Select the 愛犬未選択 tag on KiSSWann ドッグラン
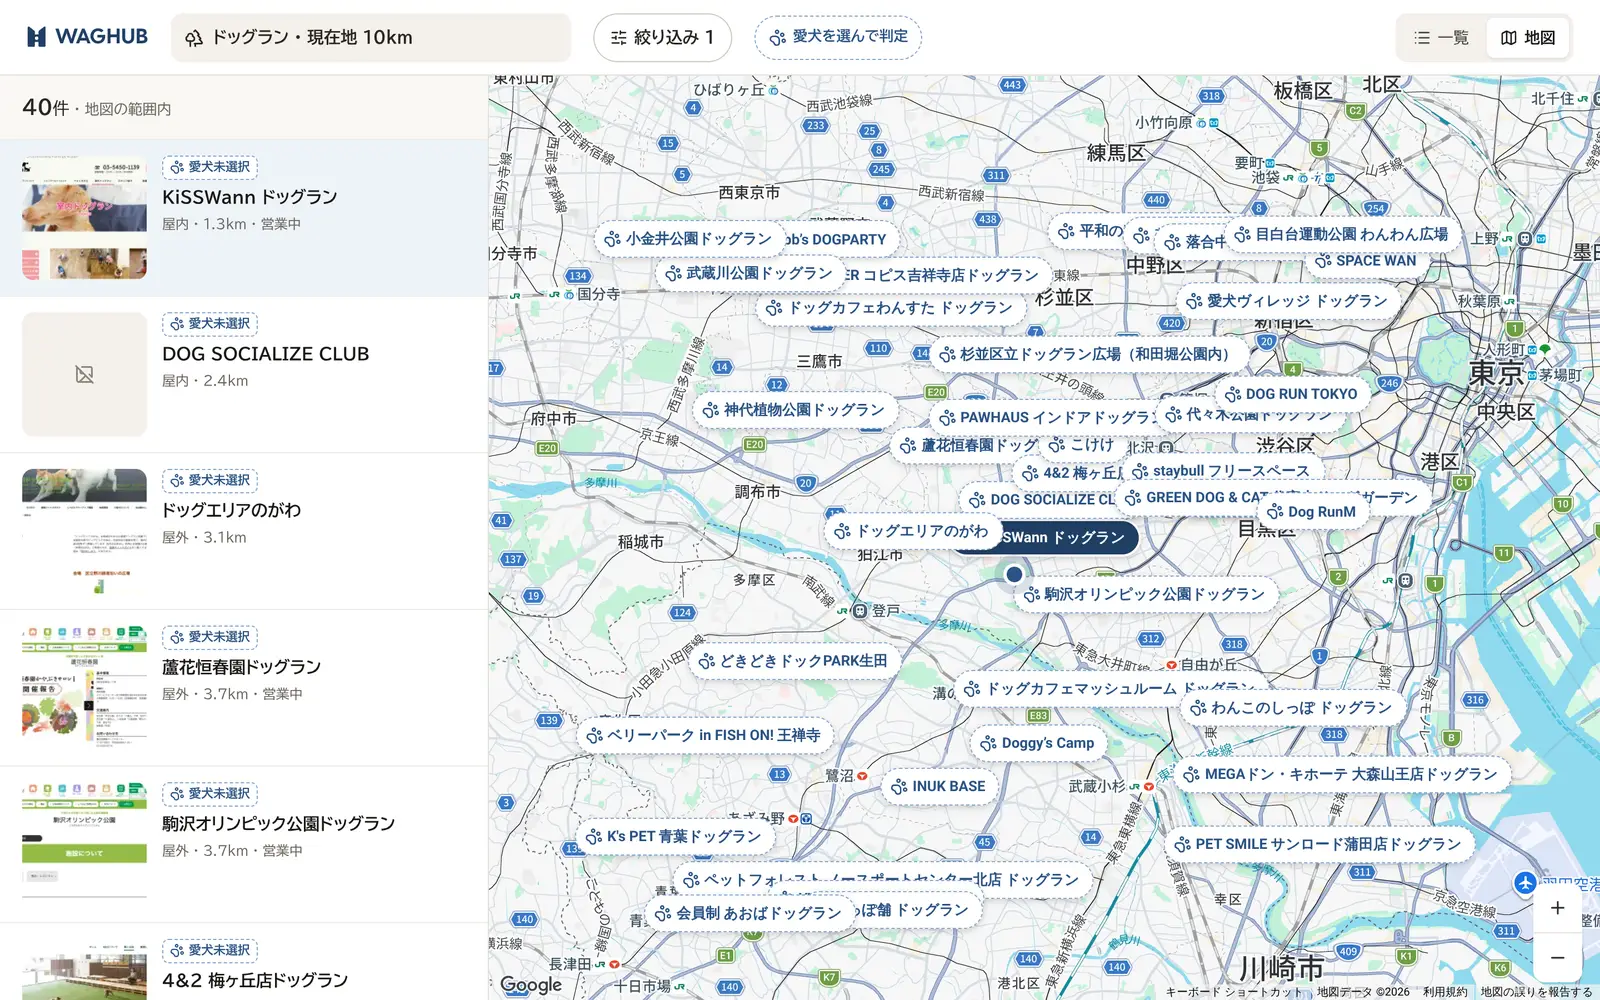This screenshot has height=1000, width=1600. (x=210, y=167)
